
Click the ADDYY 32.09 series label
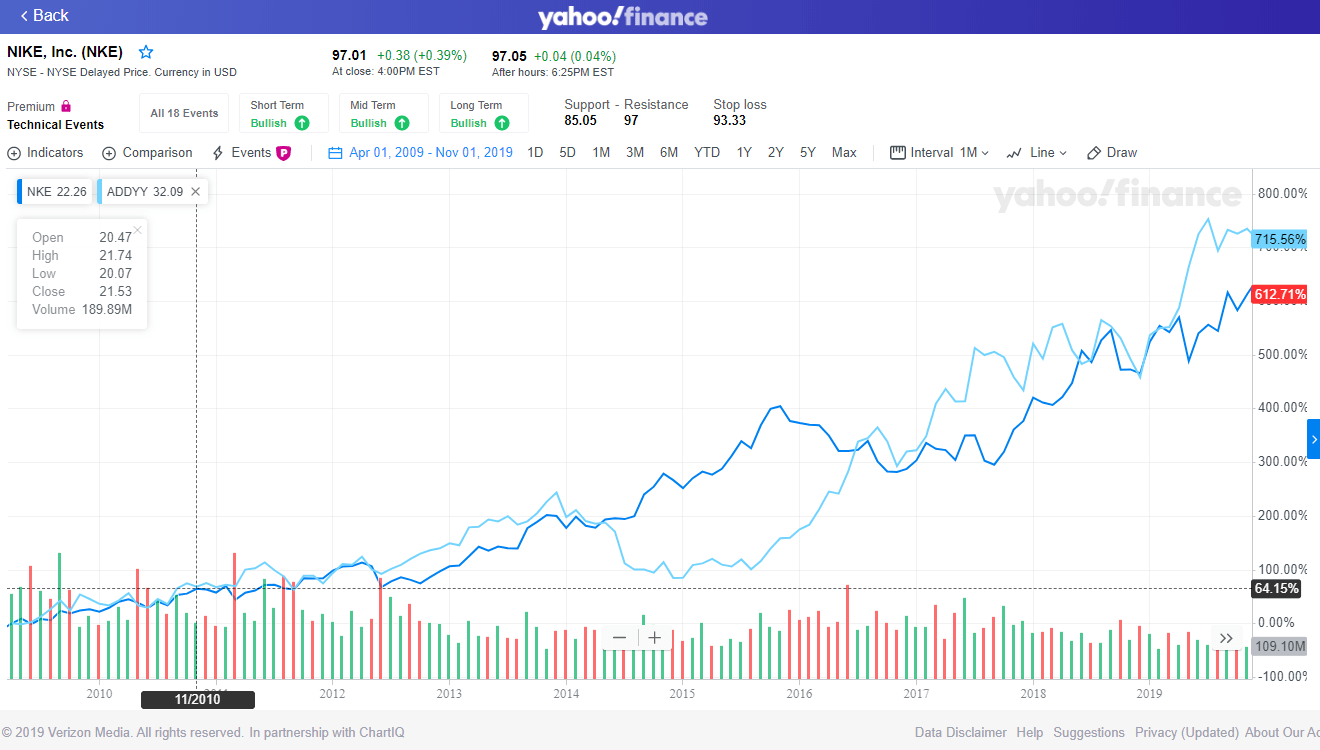coord(145,191)
